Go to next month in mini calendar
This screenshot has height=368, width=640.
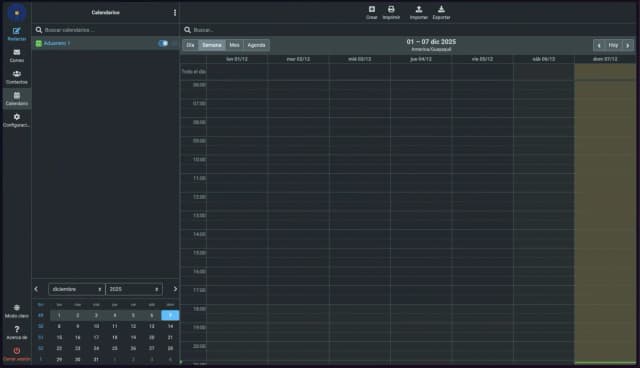tap(175, 289)
